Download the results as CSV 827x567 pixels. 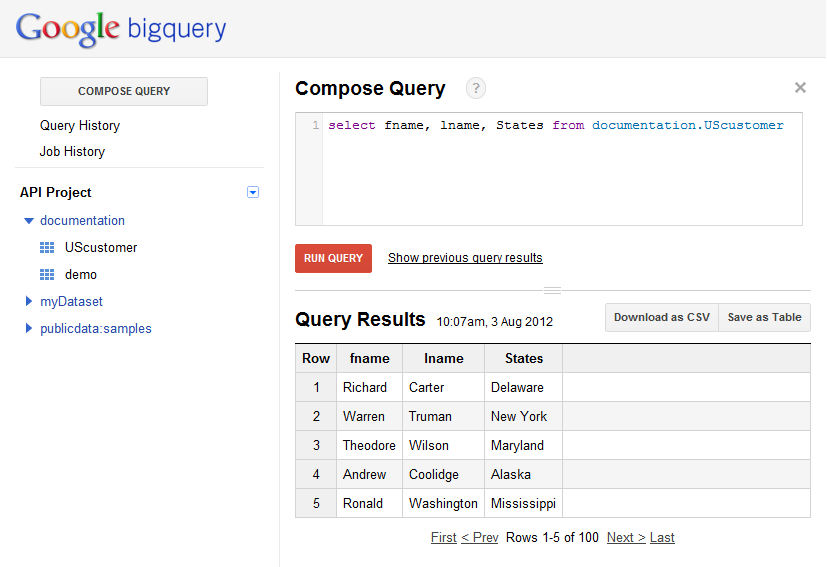coord(661,317)
